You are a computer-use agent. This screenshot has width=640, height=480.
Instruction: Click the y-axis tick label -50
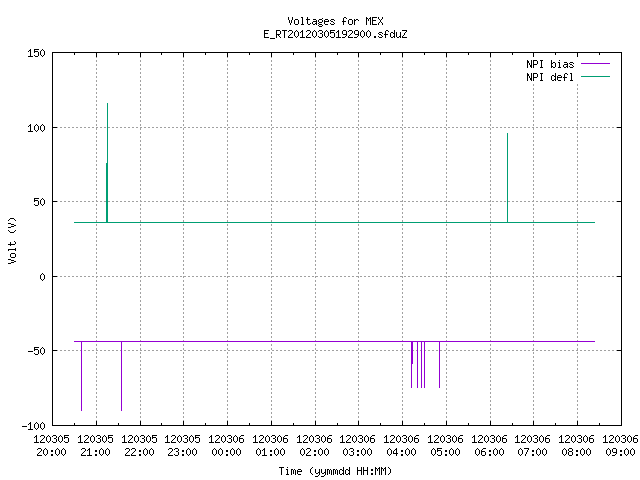click(36, 351)
